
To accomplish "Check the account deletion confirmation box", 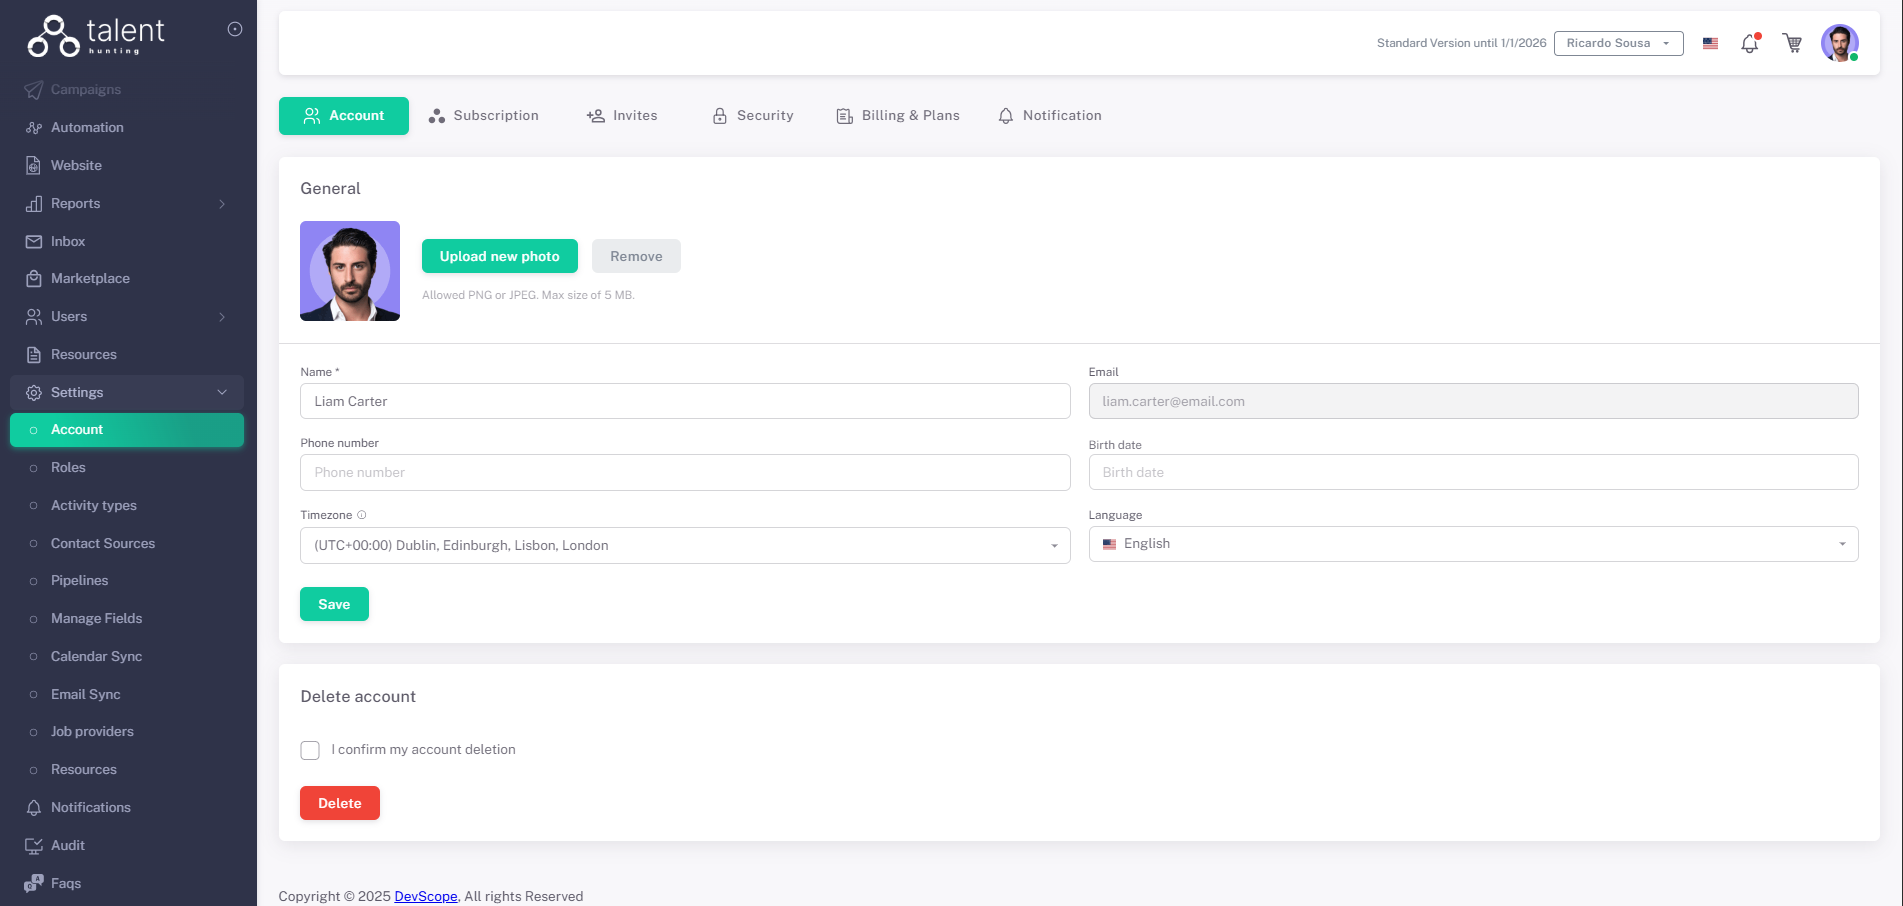I will point(310,750).
